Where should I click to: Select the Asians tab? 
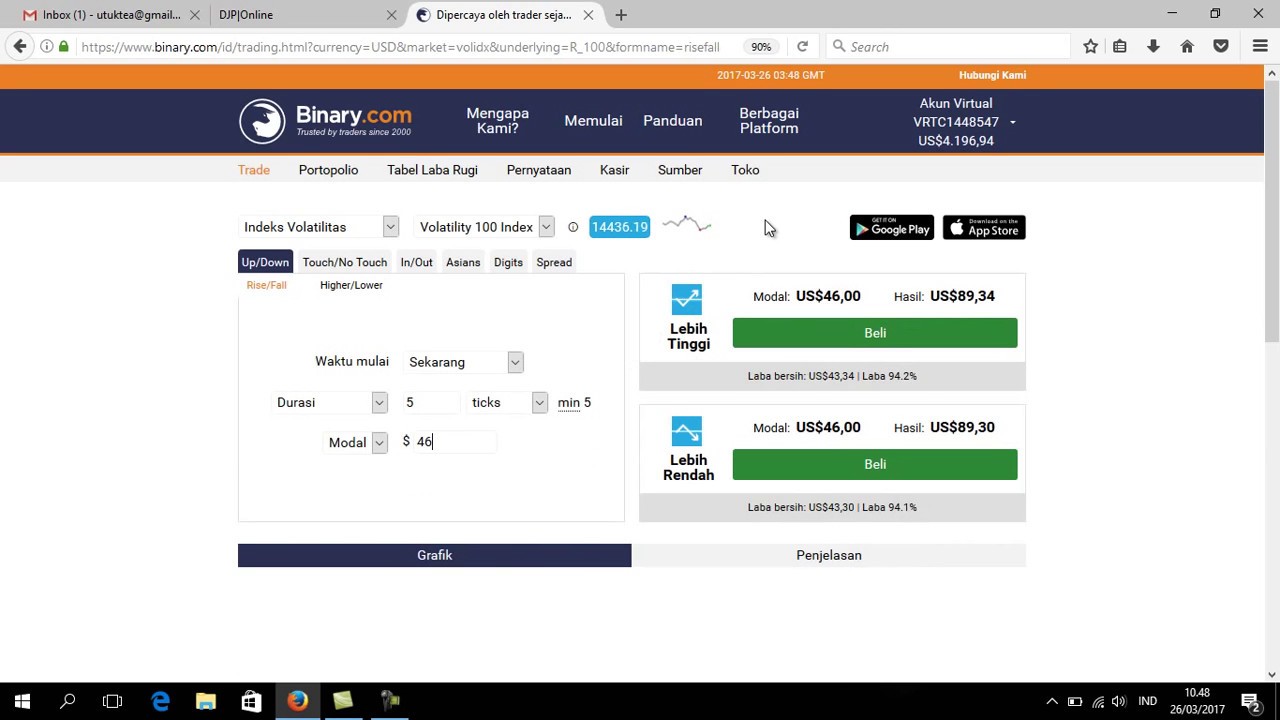pyautogui.click(x=463, y=262)
